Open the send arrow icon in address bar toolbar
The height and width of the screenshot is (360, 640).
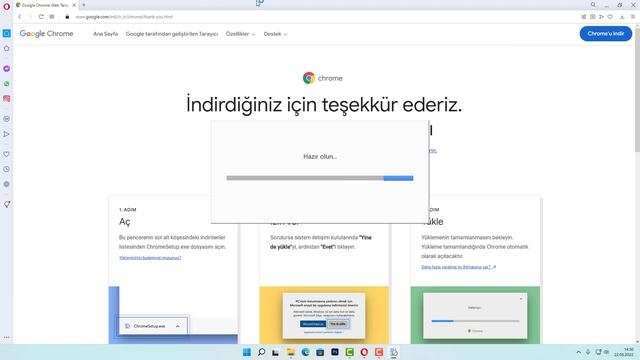pos(601,17)
